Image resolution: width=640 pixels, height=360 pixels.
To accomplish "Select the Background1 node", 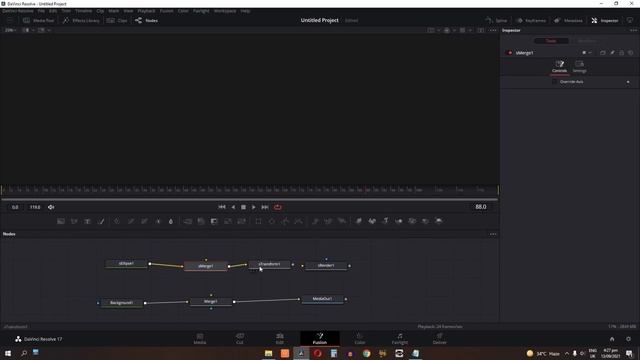I will (122, 303).
